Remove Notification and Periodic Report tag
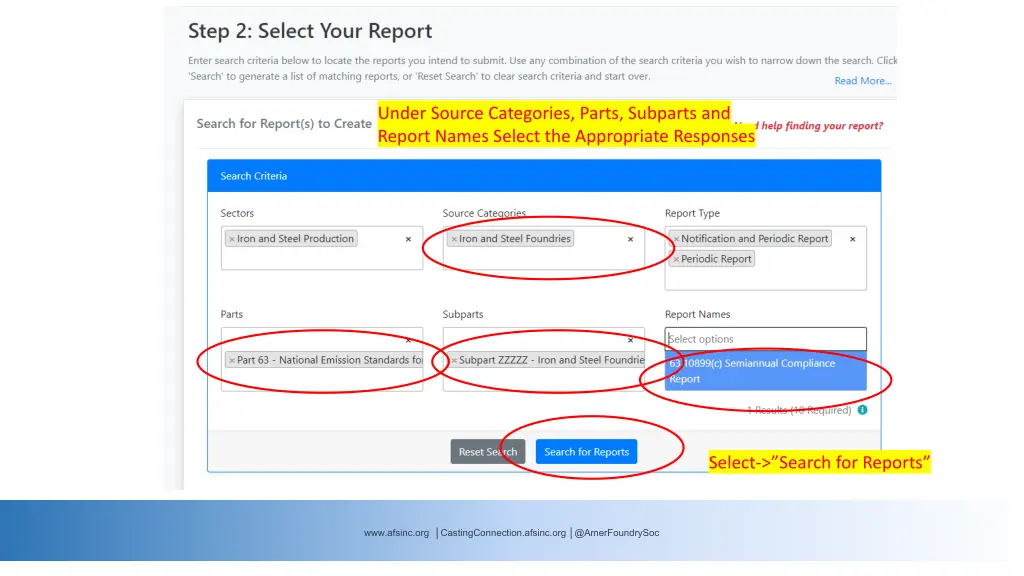Viewport: 1024px width, 576px height. pos(676,240)
